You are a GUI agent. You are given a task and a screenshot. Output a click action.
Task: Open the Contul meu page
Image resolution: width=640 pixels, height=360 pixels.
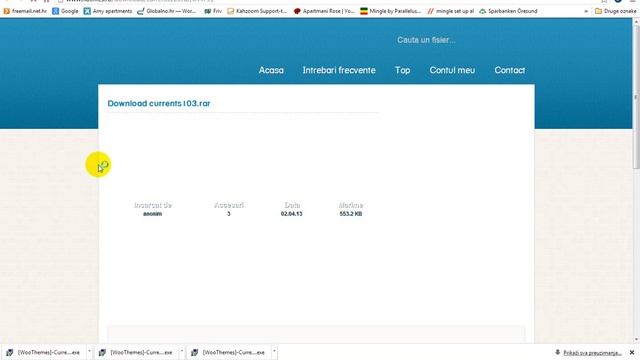coord(452,70)
